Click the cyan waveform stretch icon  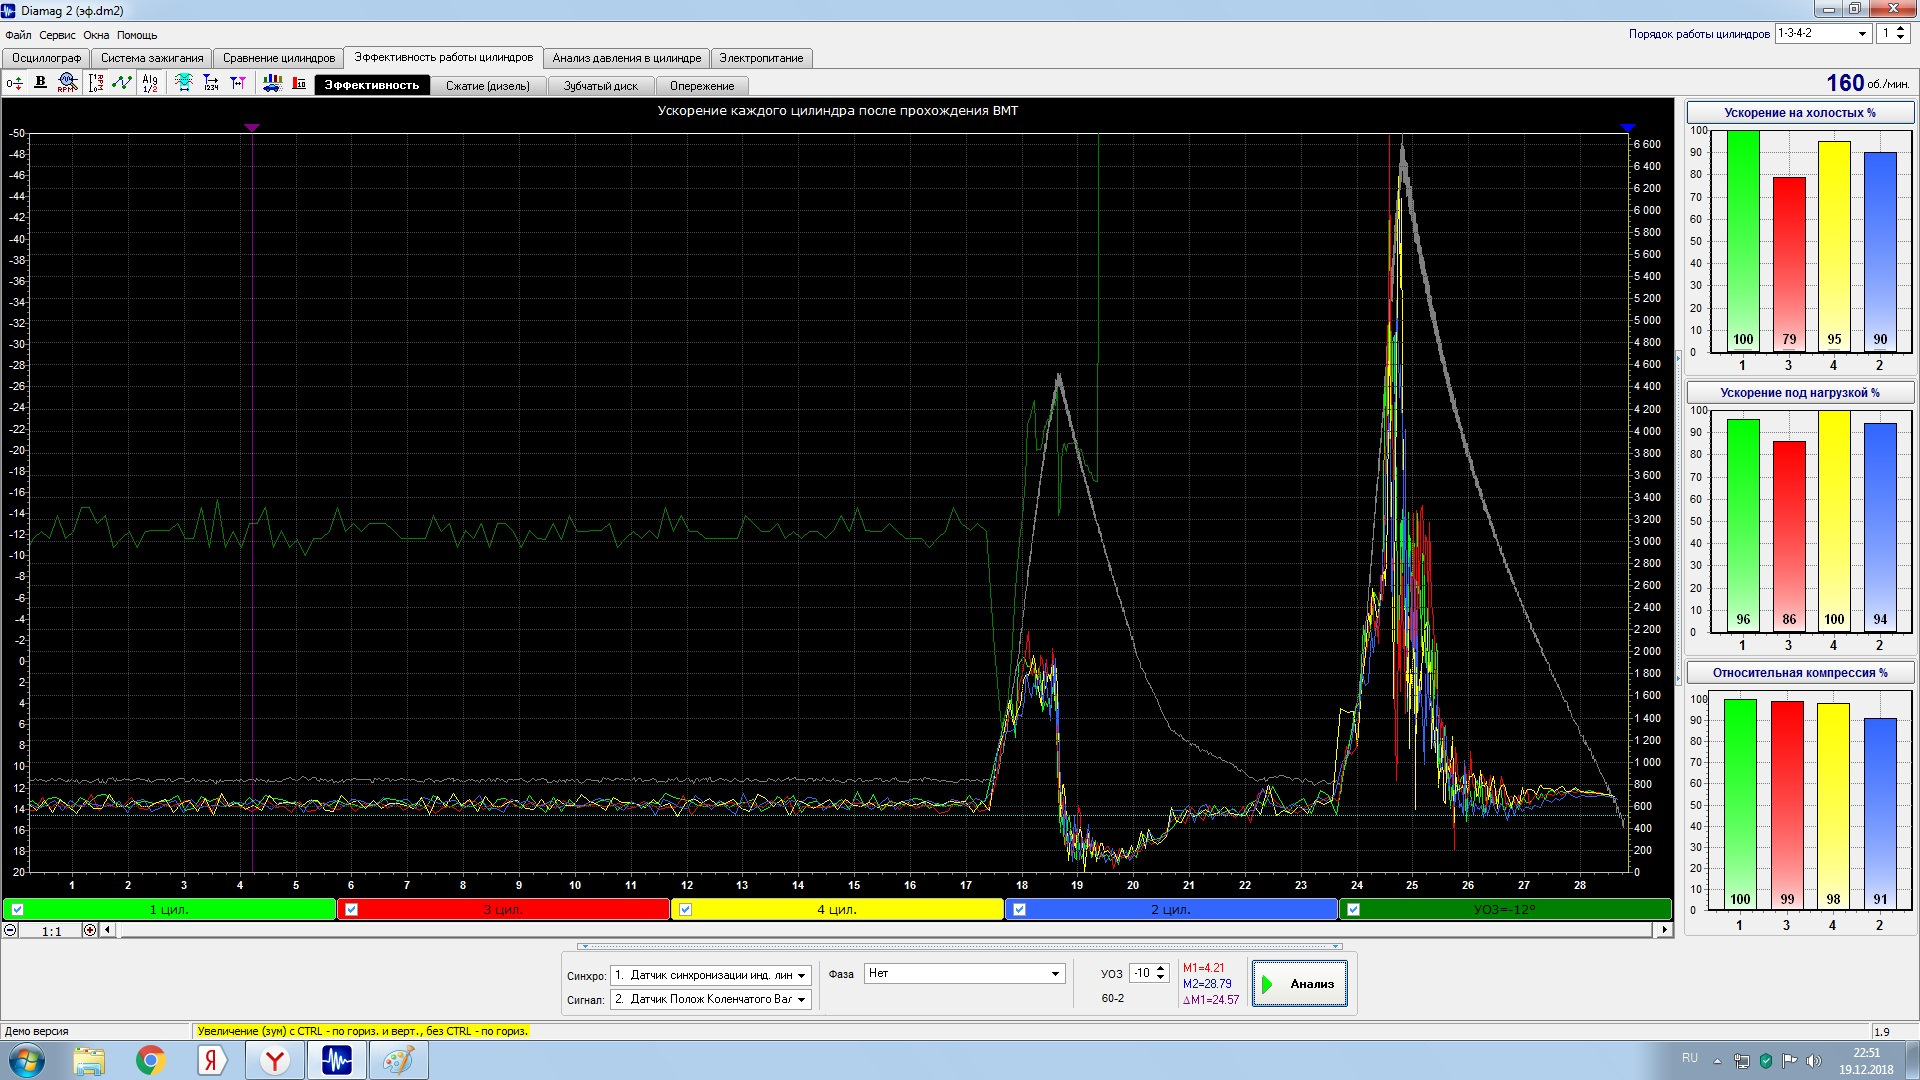click(184, 83)
